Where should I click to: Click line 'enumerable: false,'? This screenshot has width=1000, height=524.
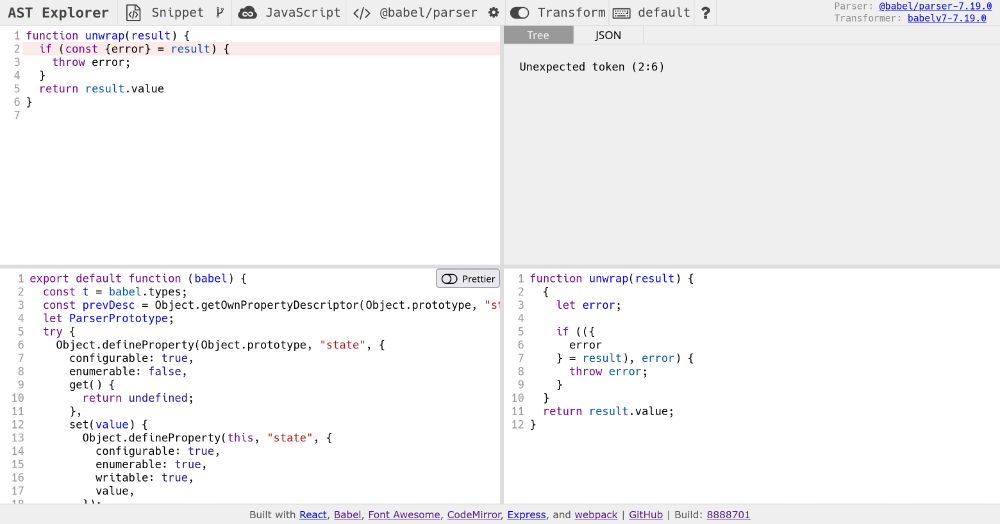128,371
